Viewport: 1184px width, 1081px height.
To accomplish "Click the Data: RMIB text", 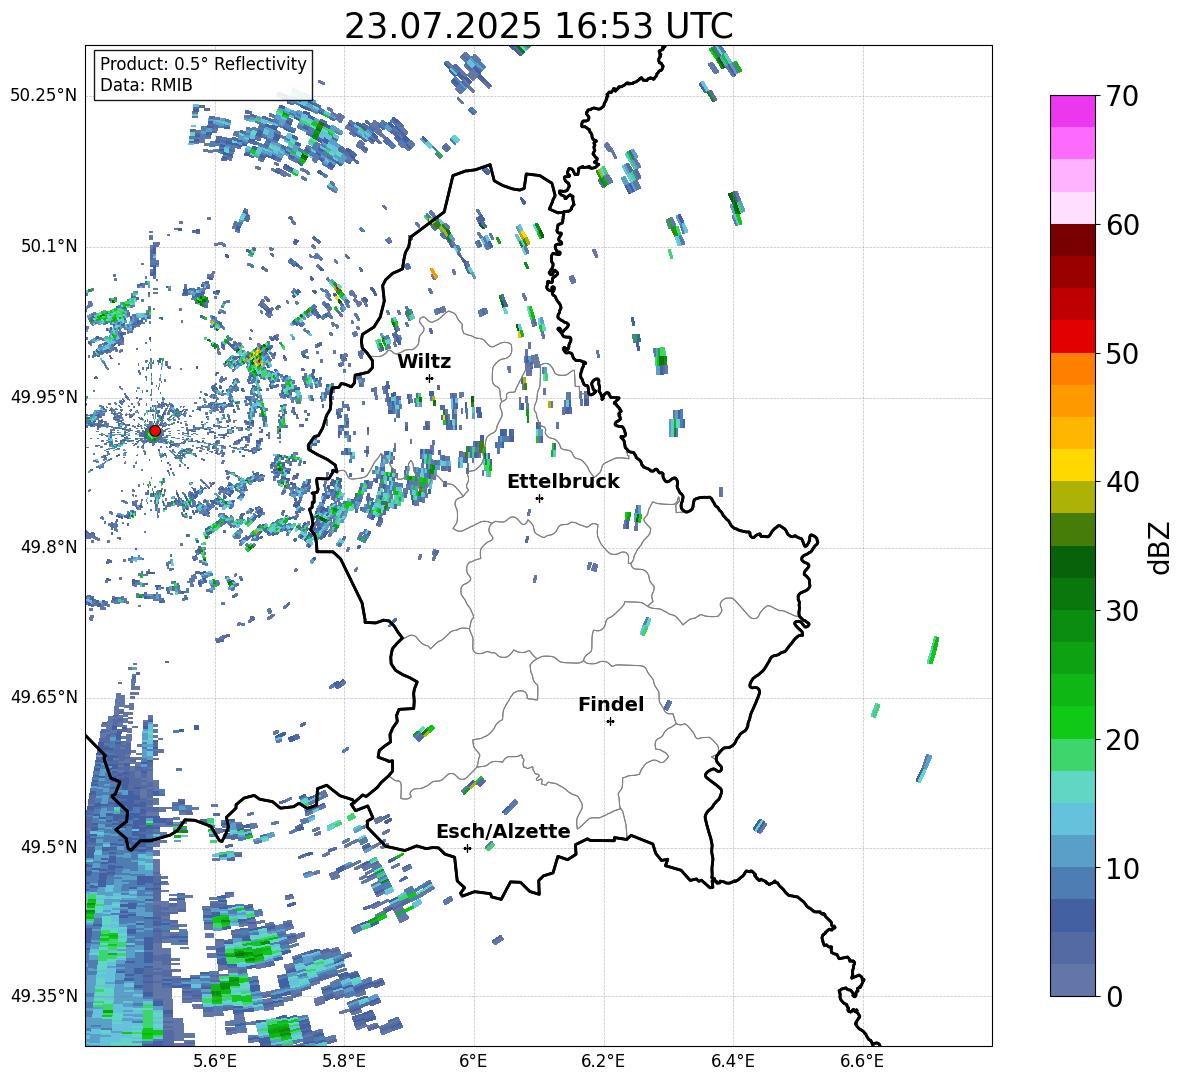I will pyautogui.click(x=146, y=85).
